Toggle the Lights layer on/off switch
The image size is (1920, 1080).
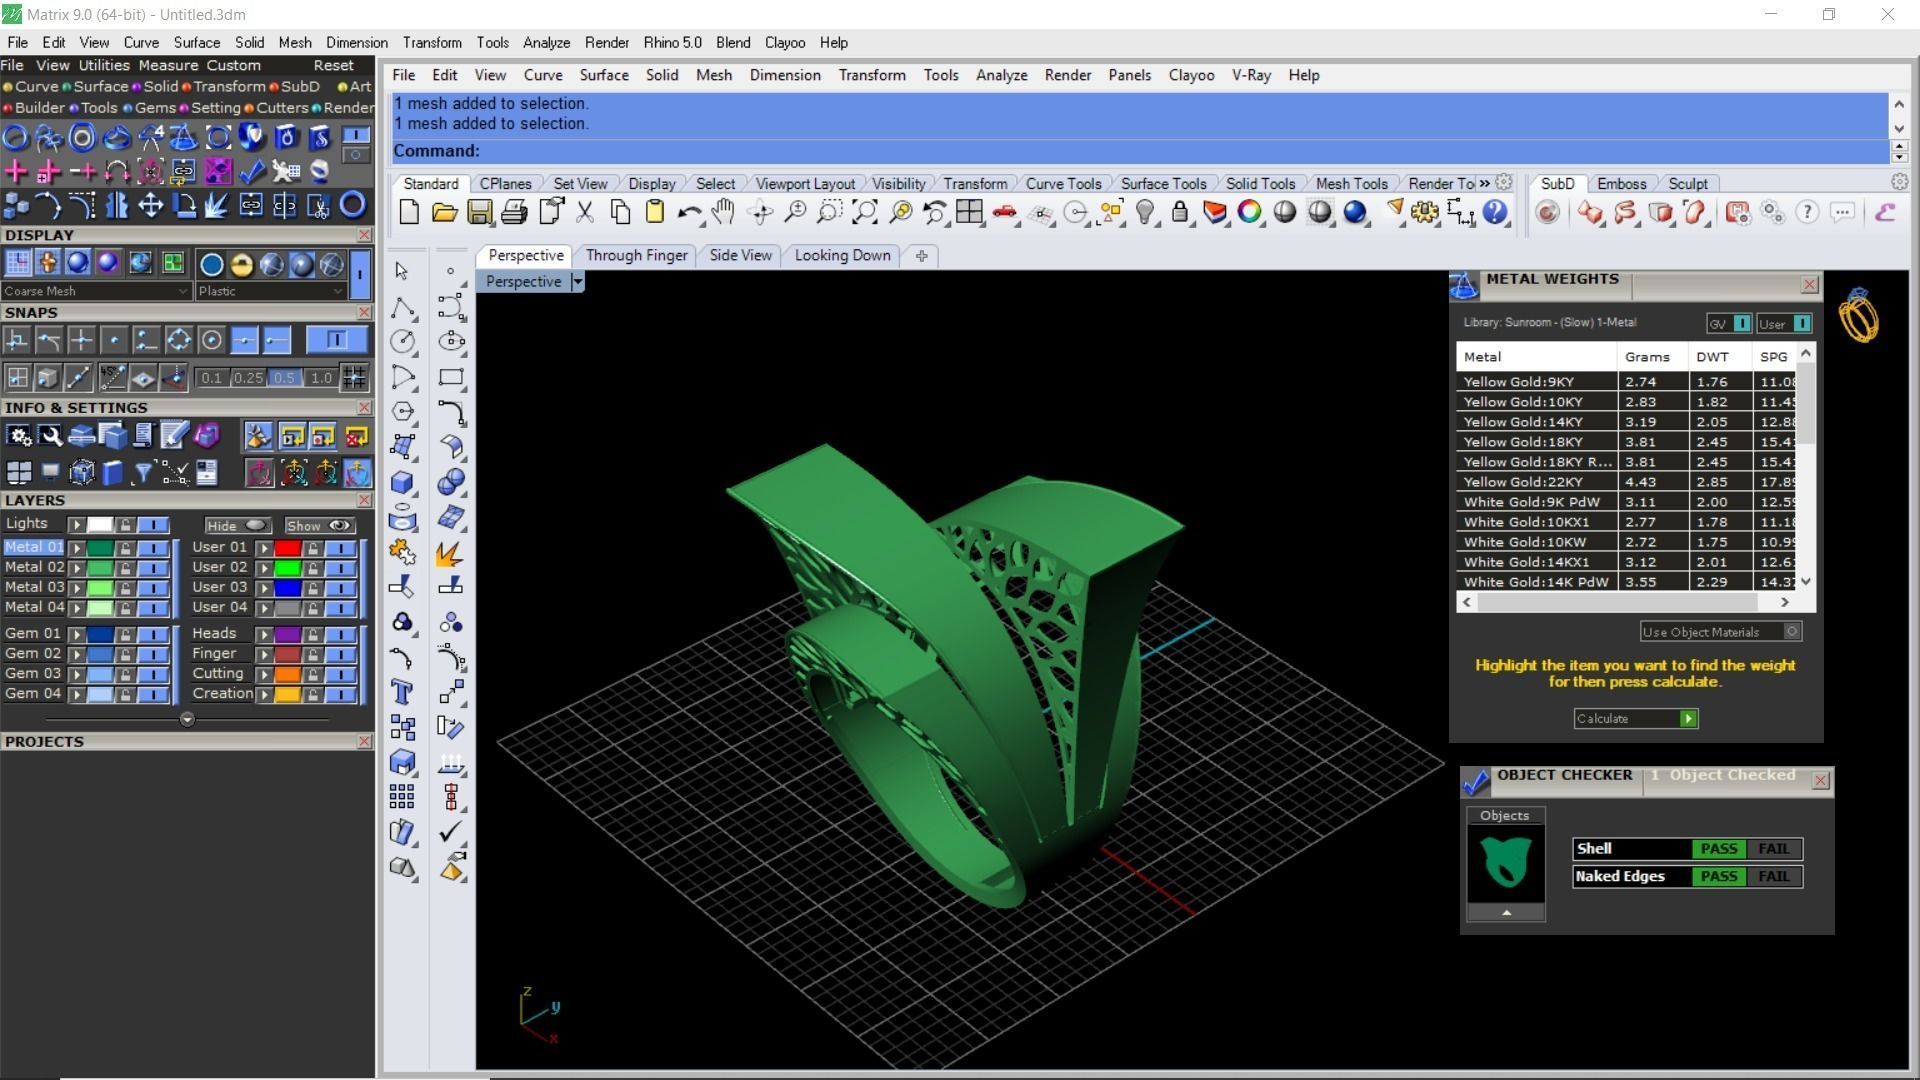152,524
